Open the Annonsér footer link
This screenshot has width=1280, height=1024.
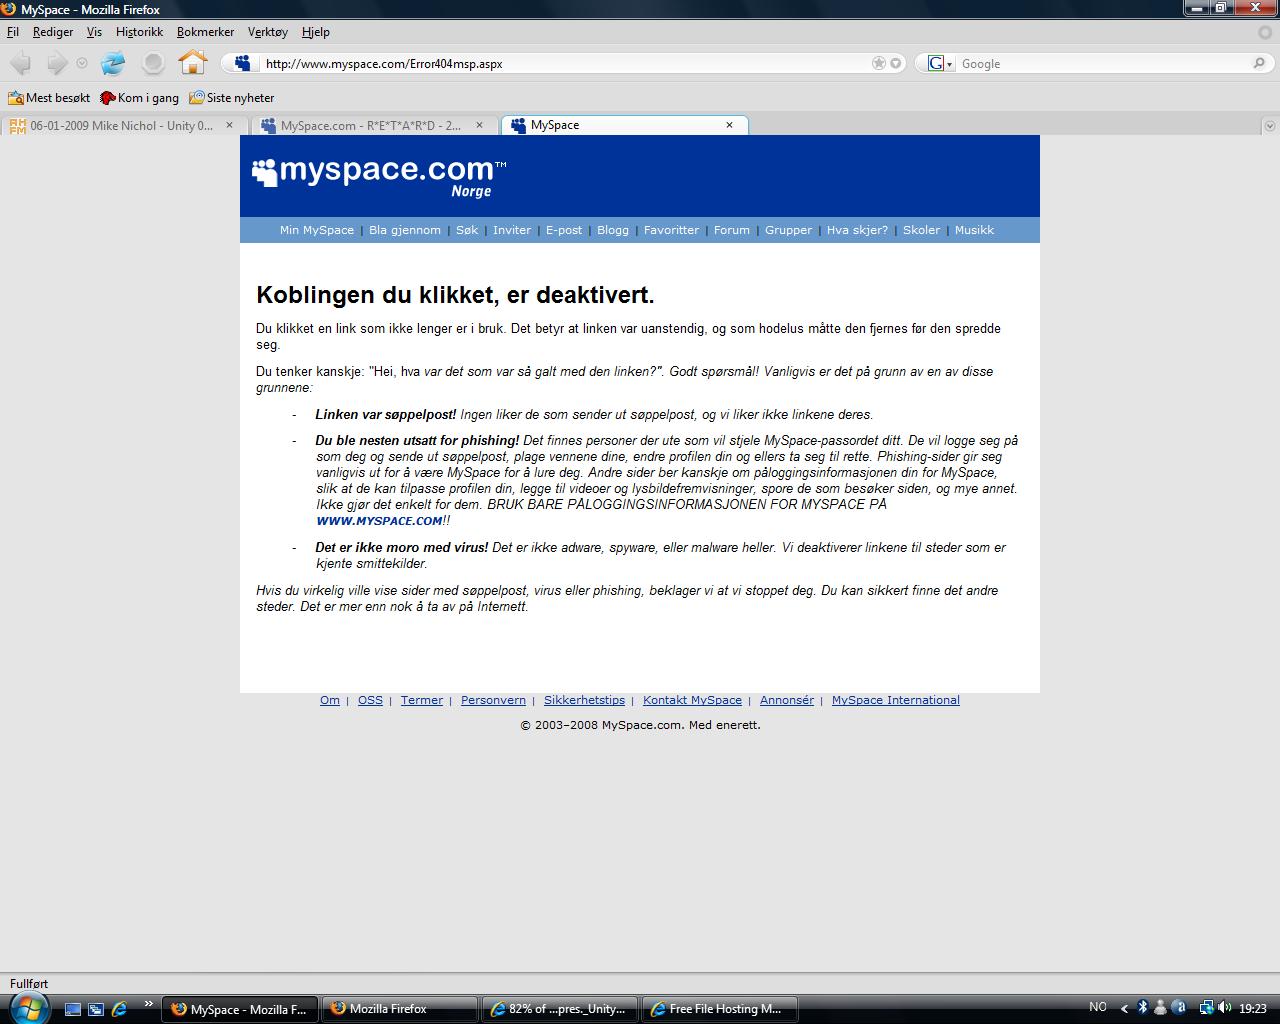[x=787, y=700]
